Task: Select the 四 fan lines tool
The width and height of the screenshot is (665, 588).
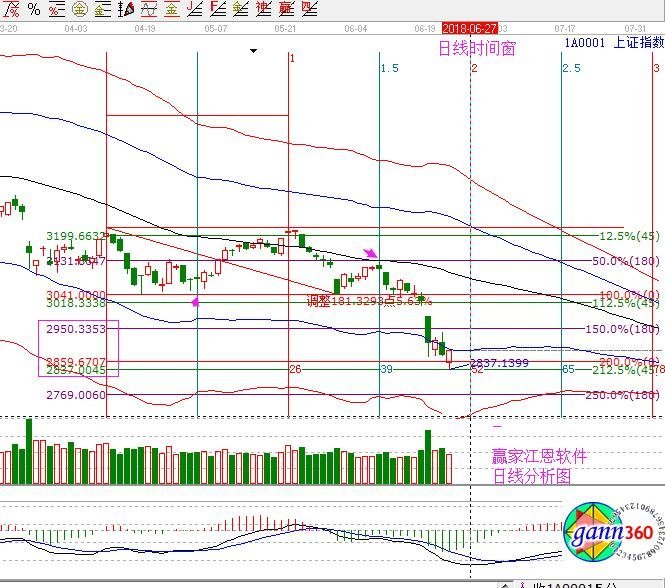Action: (x=310, y=9)
